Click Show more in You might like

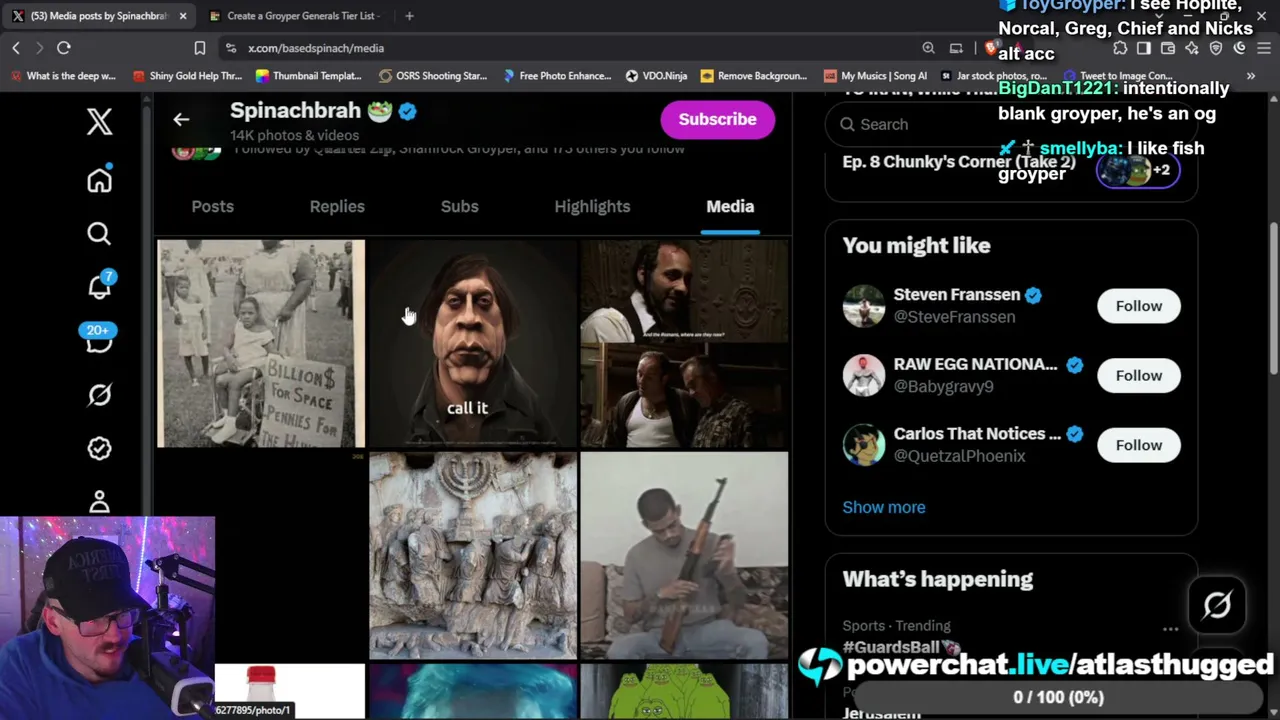(884, 507)
